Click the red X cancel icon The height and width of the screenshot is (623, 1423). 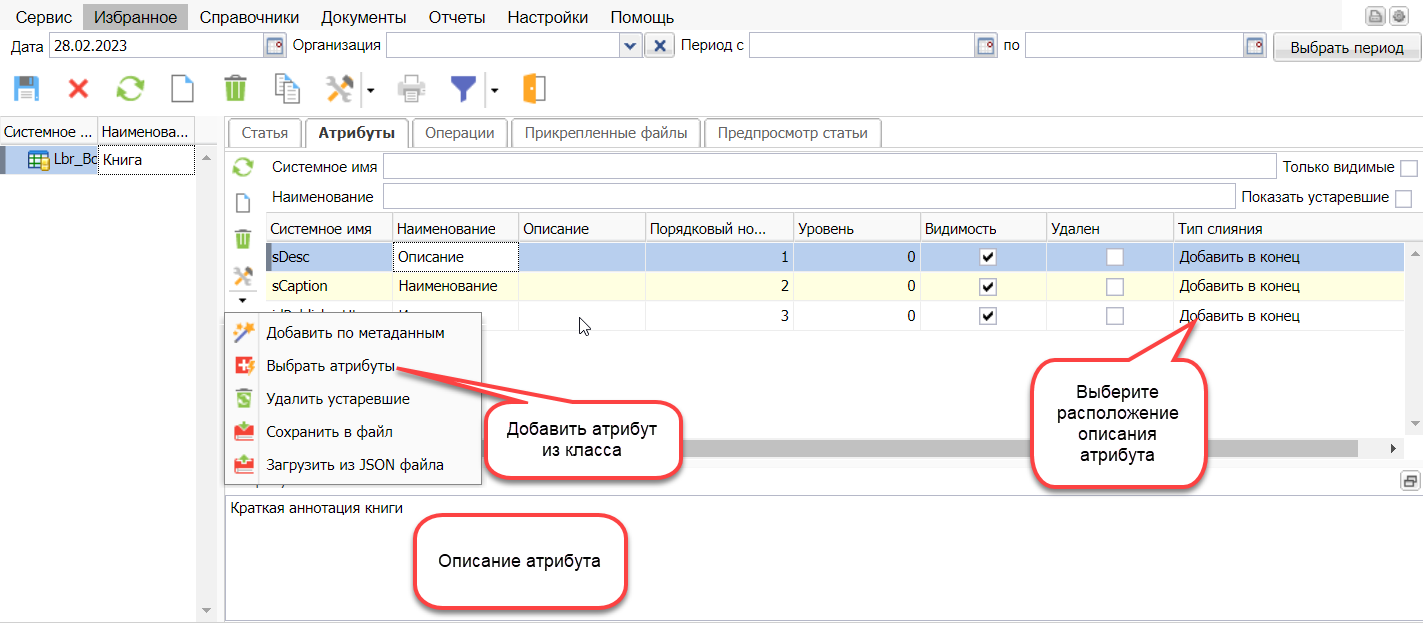tap(78, 89)
